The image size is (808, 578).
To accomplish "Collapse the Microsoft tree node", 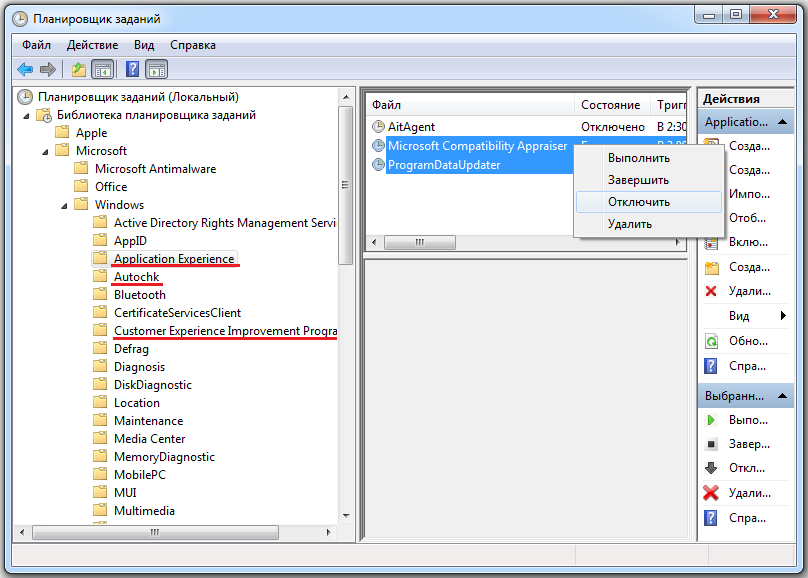I will (45, 152).
